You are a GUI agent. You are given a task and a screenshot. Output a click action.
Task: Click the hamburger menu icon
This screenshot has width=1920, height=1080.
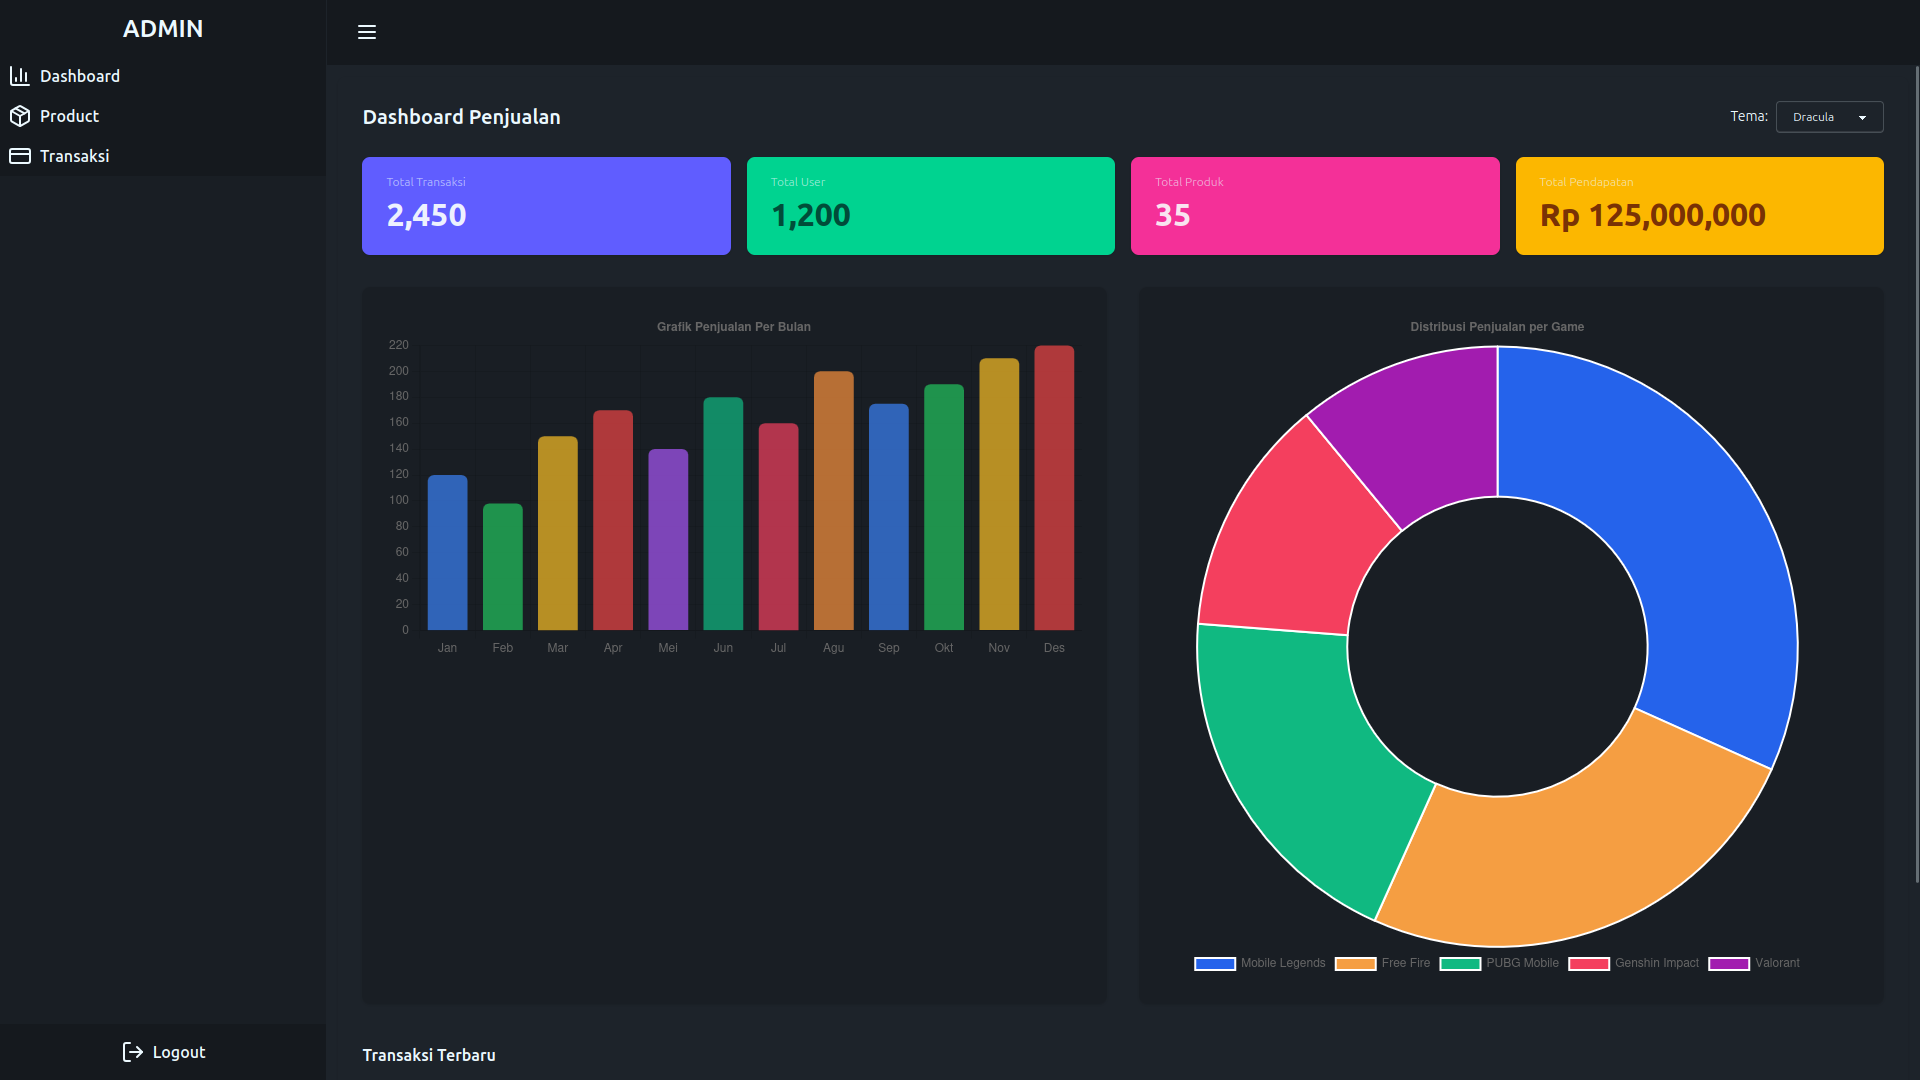(367, 32)
